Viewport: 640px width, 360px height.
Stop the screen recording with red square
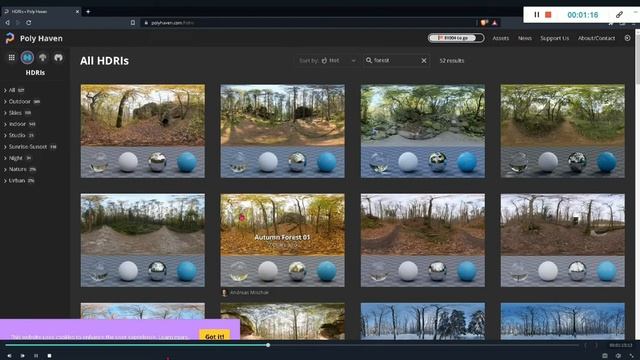[x=548, y=15]
